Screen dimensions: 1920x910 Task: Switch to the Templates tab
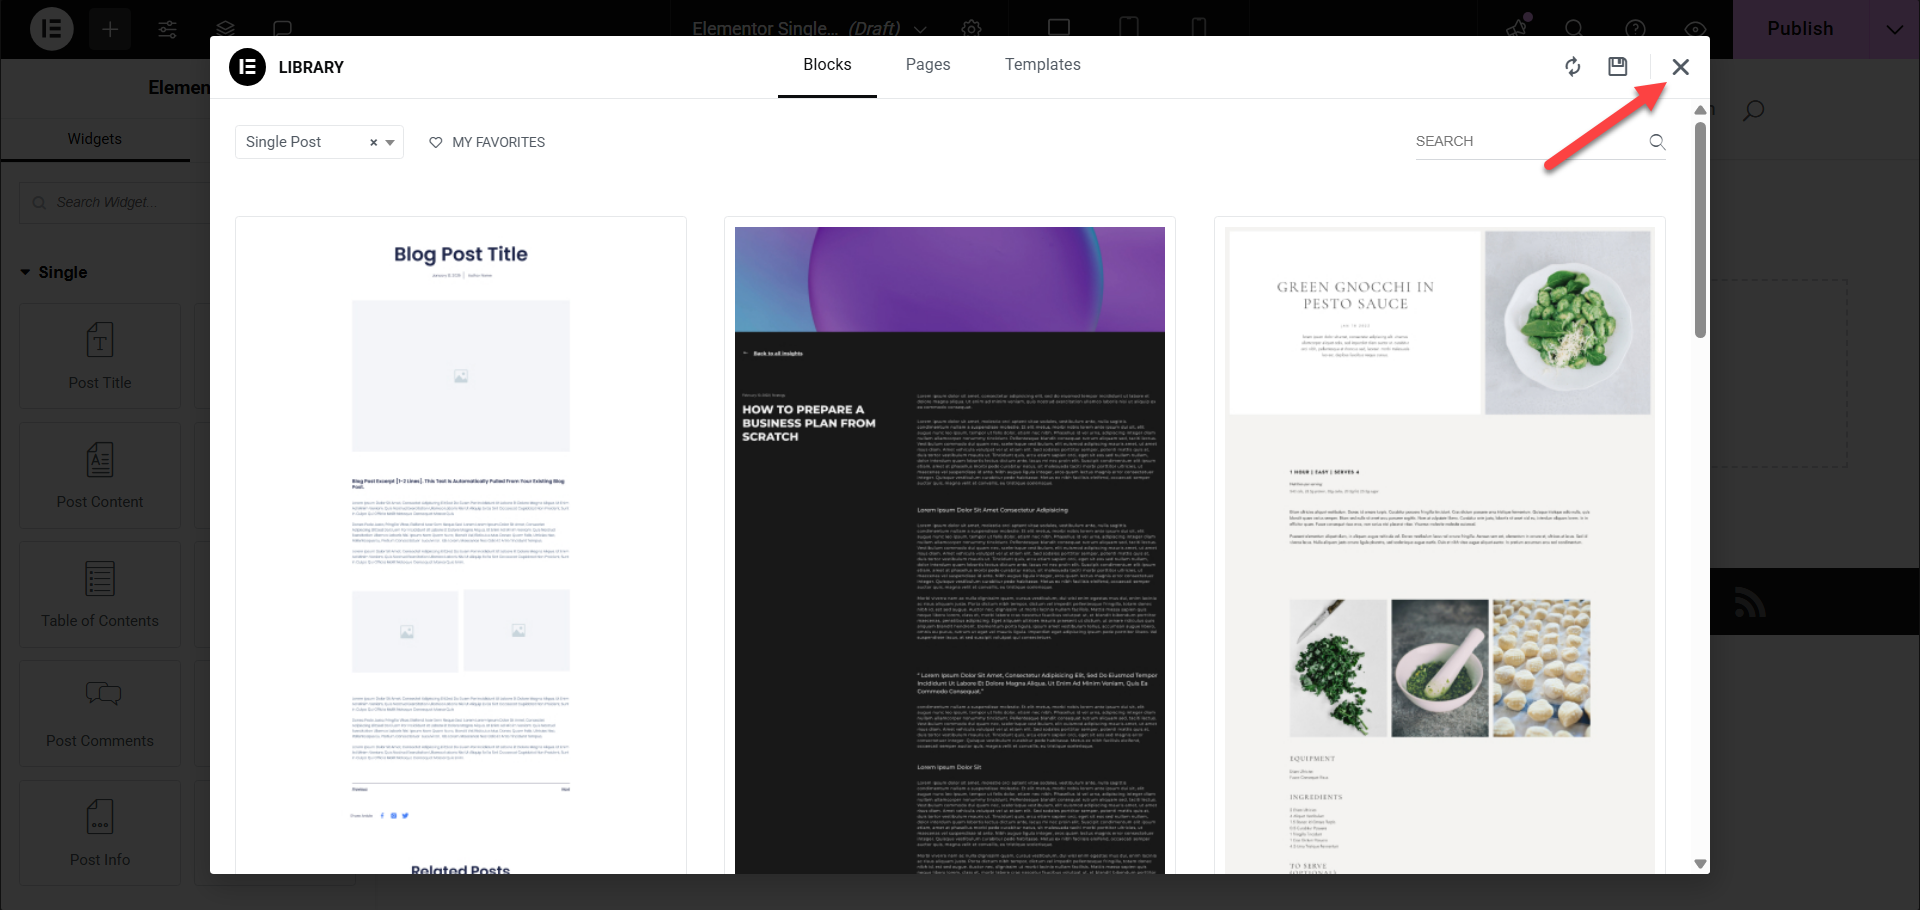tap(1042, 65)
